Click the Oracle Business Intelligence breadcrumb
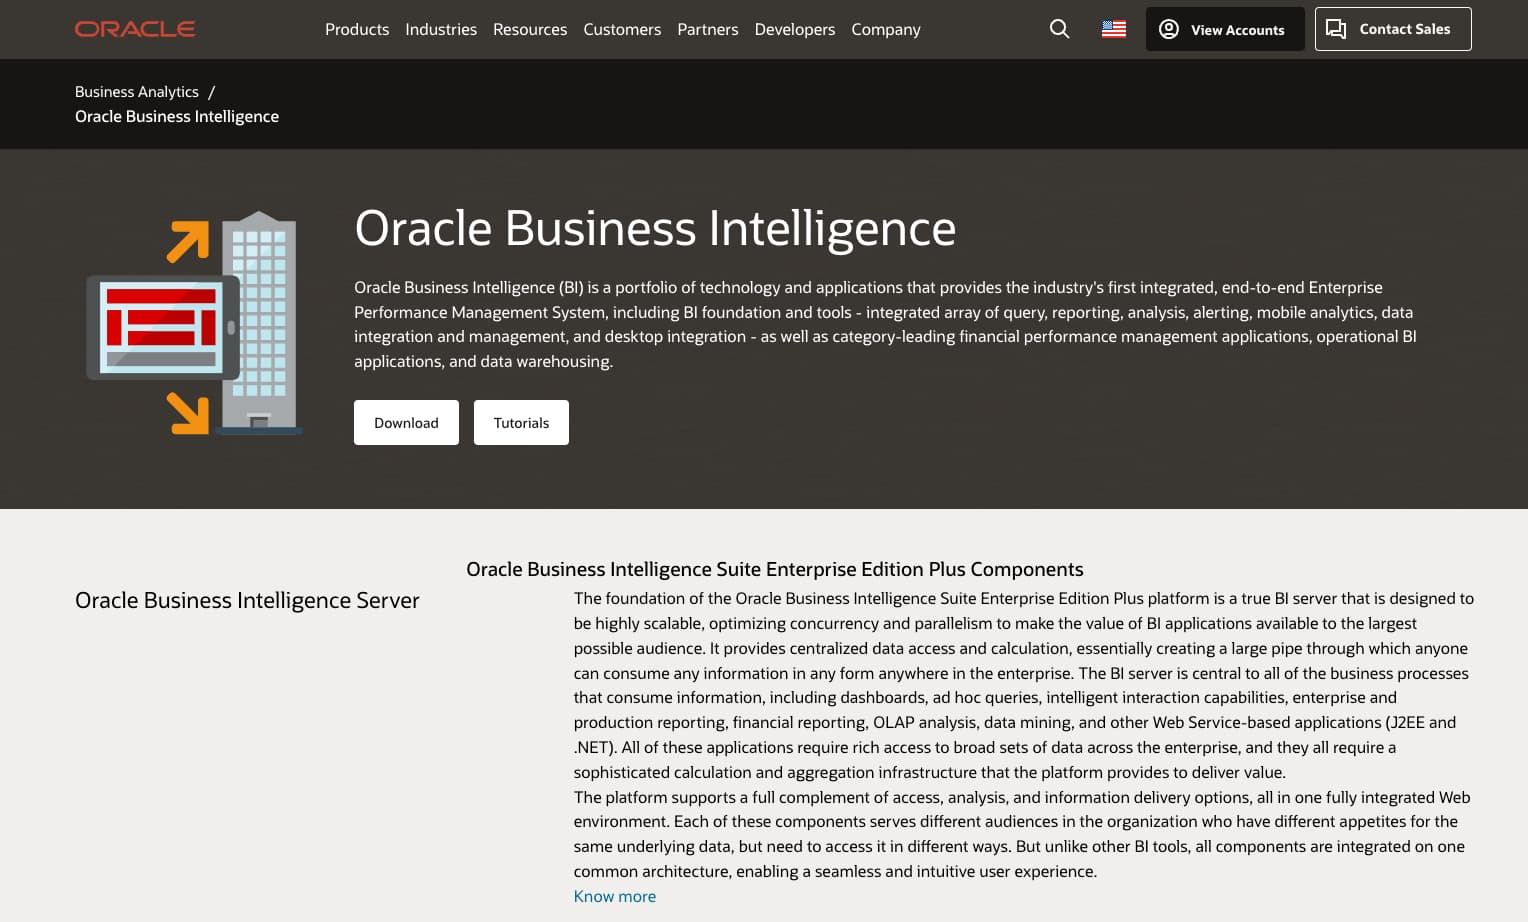 (177, 116)
